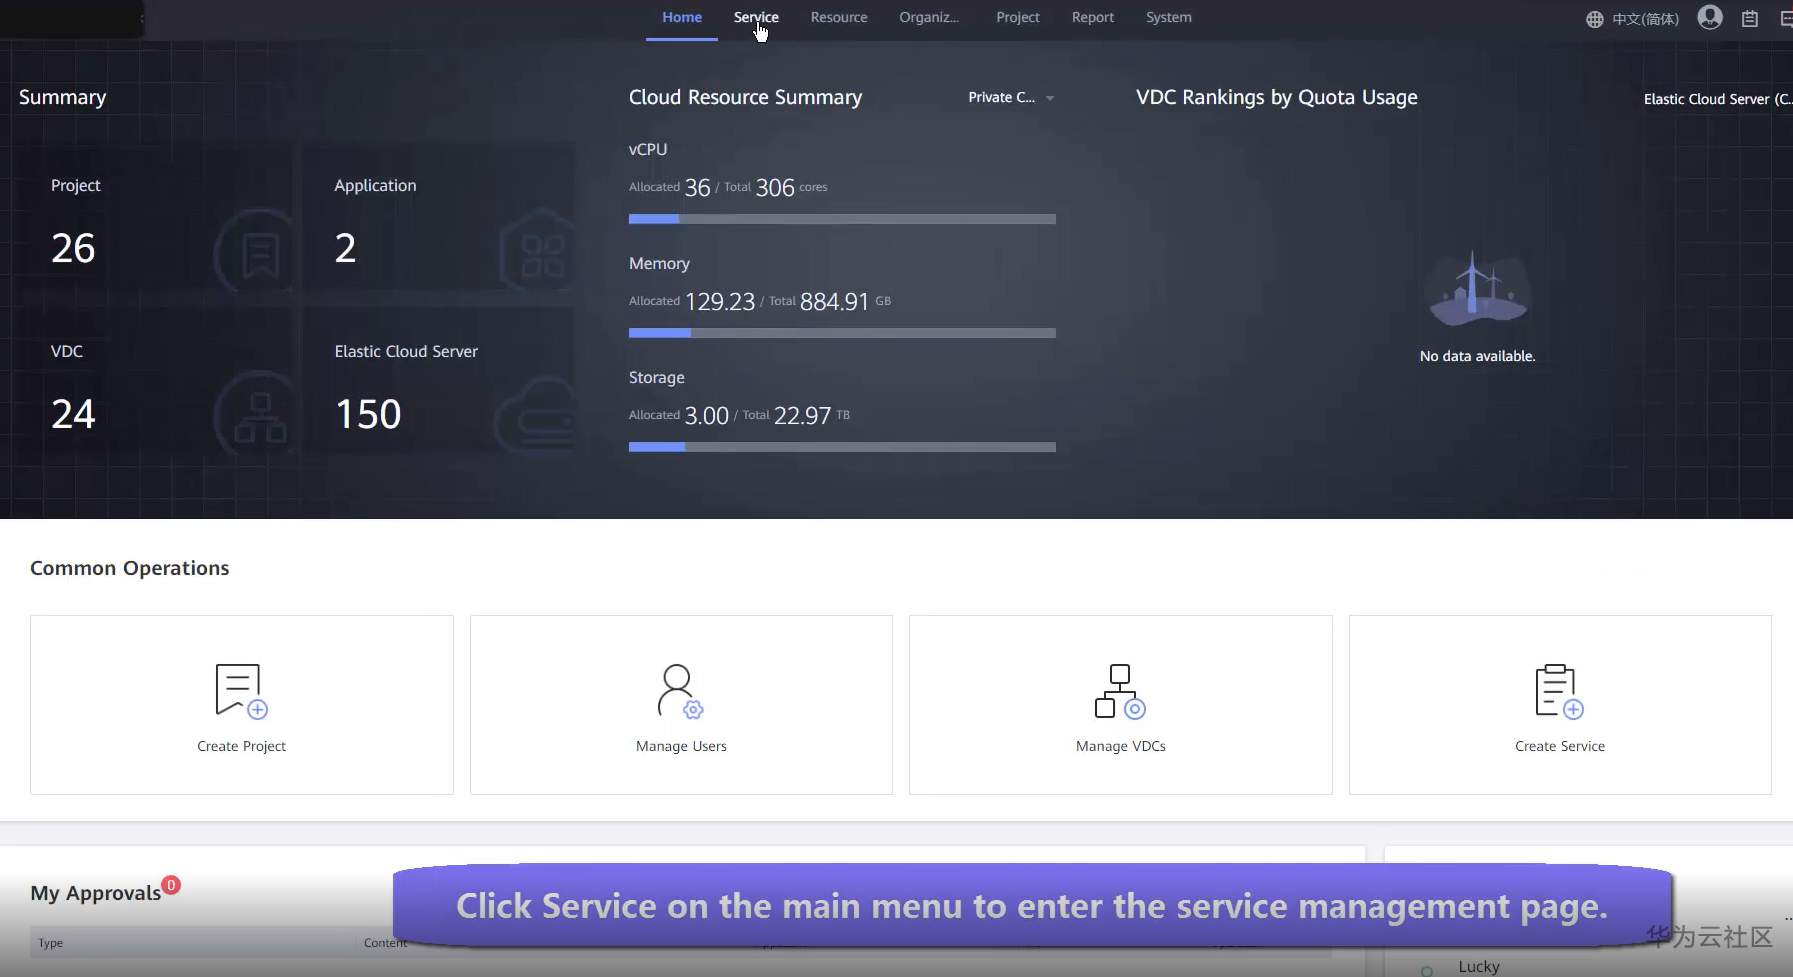Screen dimensions: 1793x977
Task: Go to the Home tab
Action: [x=682, y=17]
